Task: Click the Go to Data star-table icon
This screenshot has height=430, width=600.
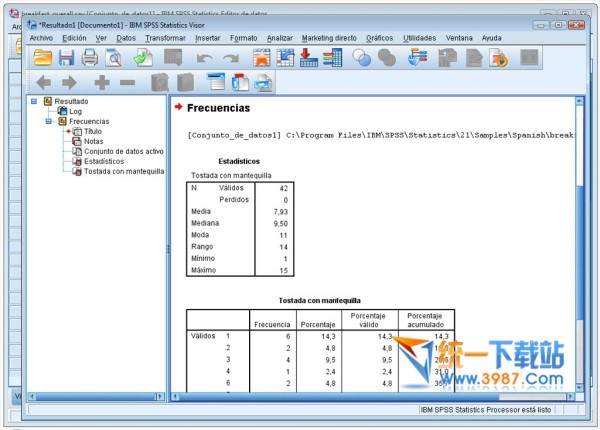Action: pyautogui.click(x=261, y=58)
